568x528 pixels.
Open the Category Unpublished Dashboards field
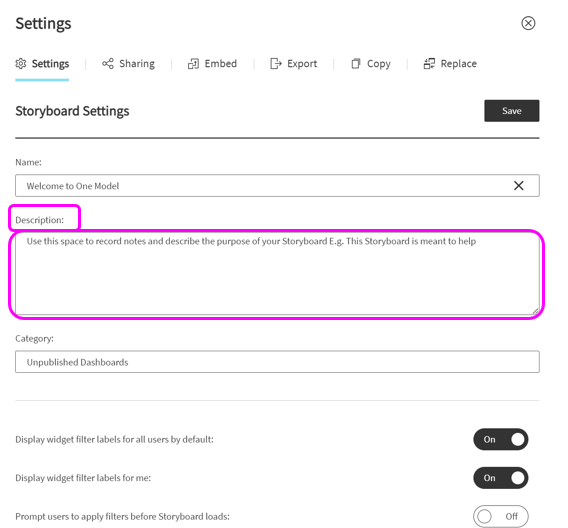click(x=277, y=362)
